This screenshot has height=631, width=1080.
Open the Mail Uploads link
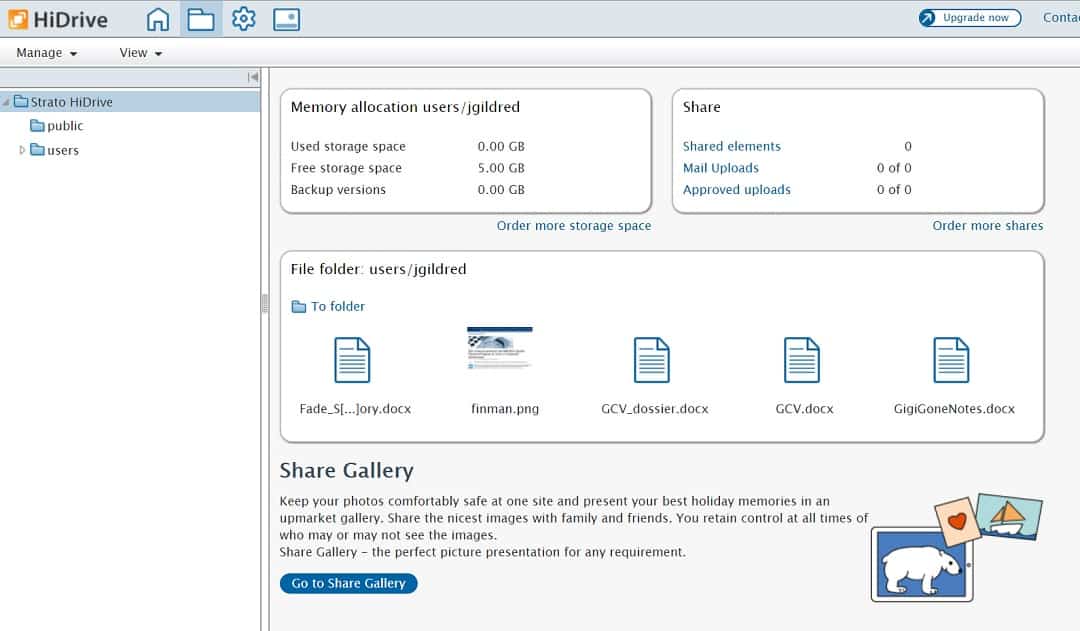(720, 167)
